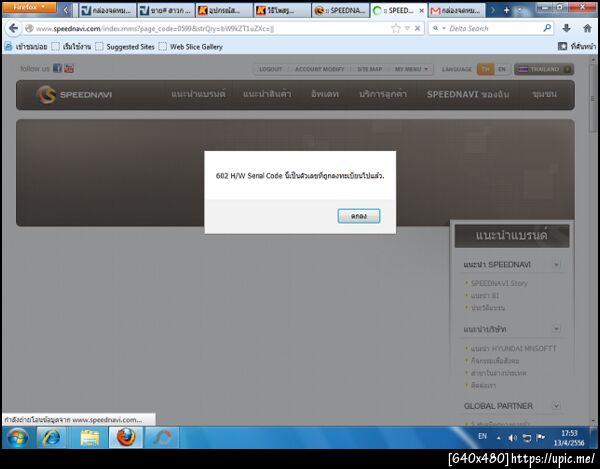This screenshot has height=469, width=600.
Task: Open the Windows Start button
Action: click(18, 438)
